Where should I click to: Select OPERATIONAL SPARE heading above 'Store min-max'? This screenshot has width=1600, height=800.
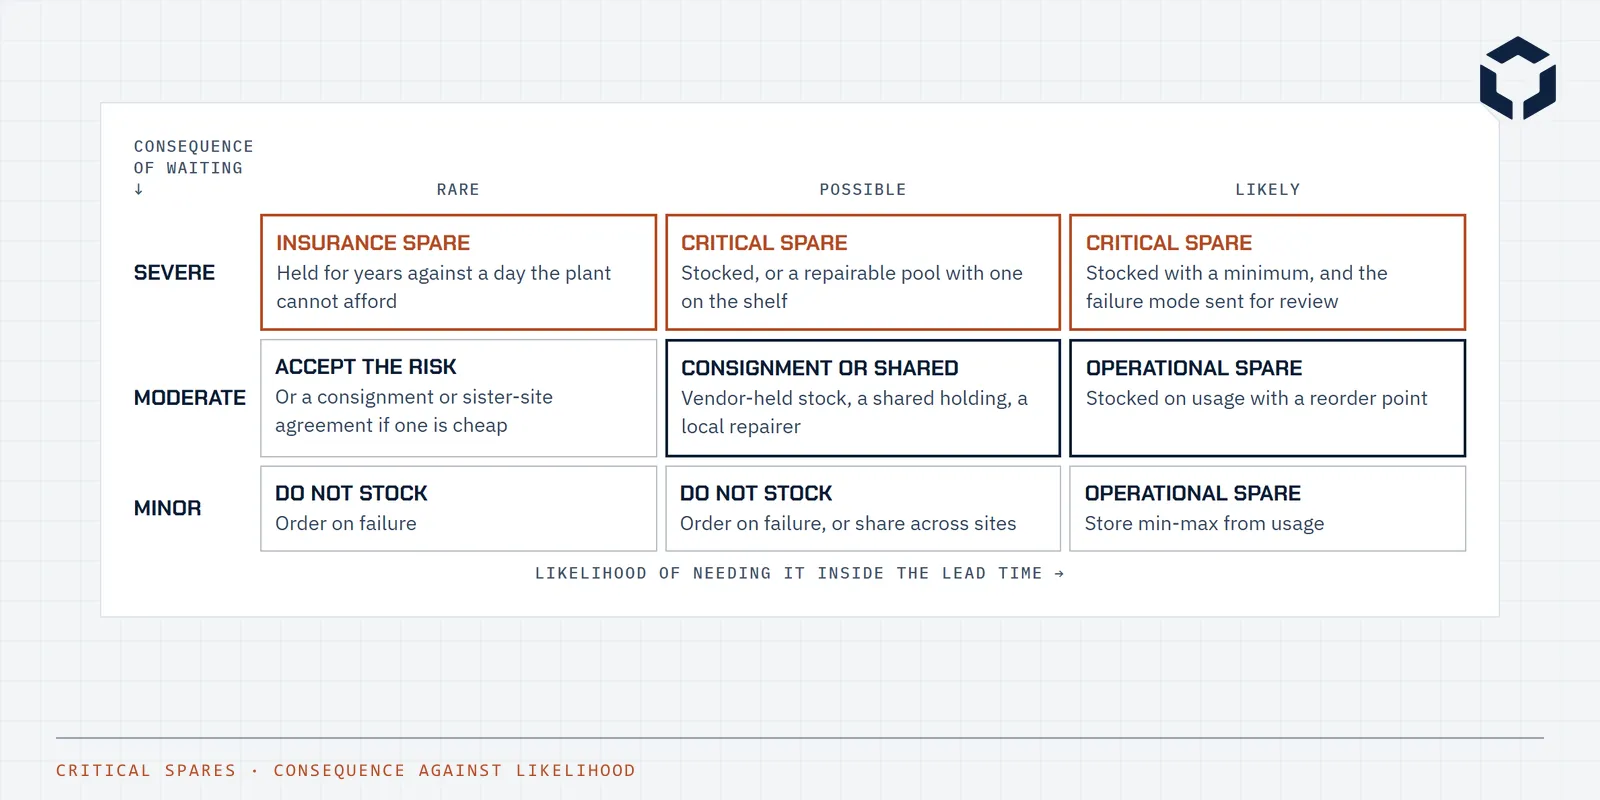tap(1193, 493)
